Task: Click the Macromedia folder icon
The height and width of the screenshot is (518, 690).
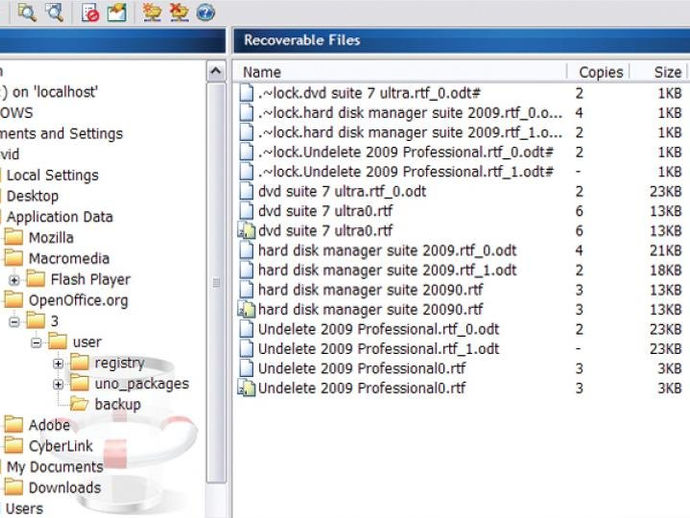Action: [14, 257]
